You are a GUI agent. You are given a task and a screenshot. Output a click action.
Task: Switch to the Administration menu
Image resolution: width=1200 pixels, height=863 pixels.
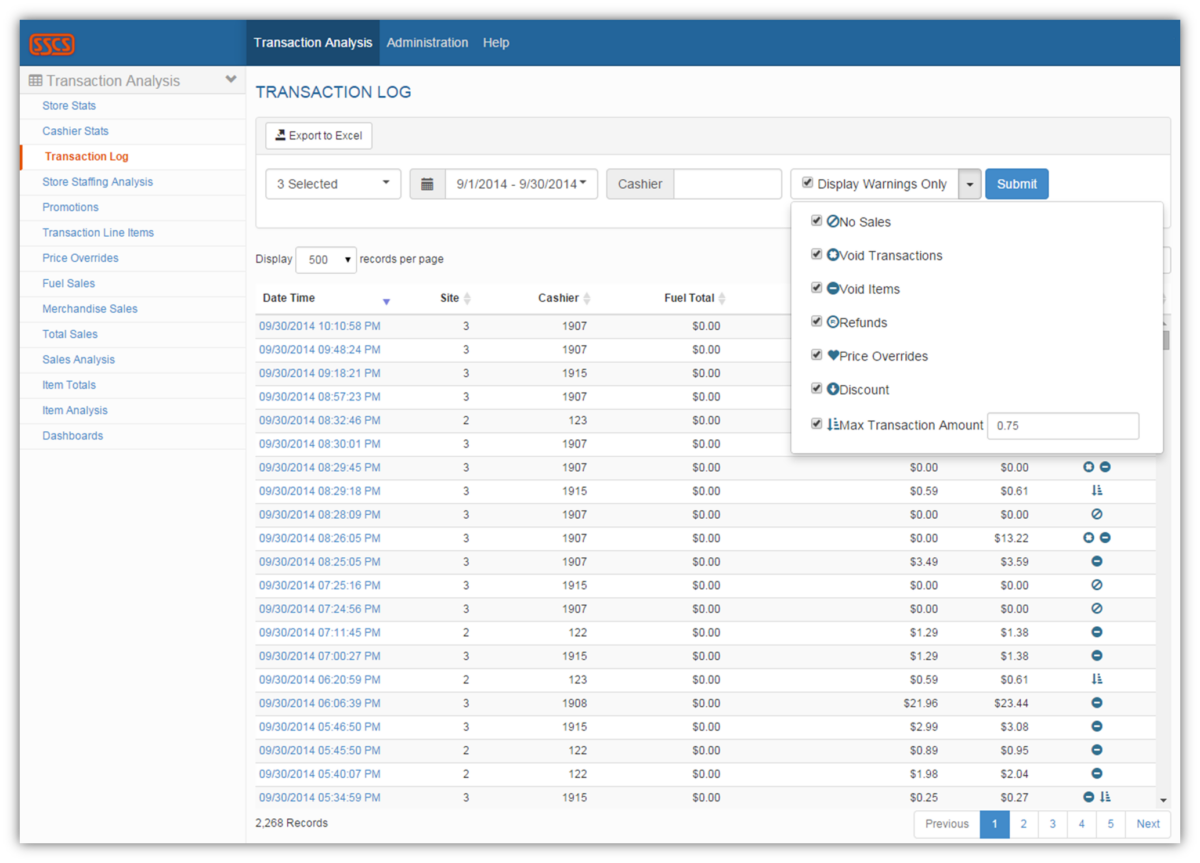click(x=427, y=42)
